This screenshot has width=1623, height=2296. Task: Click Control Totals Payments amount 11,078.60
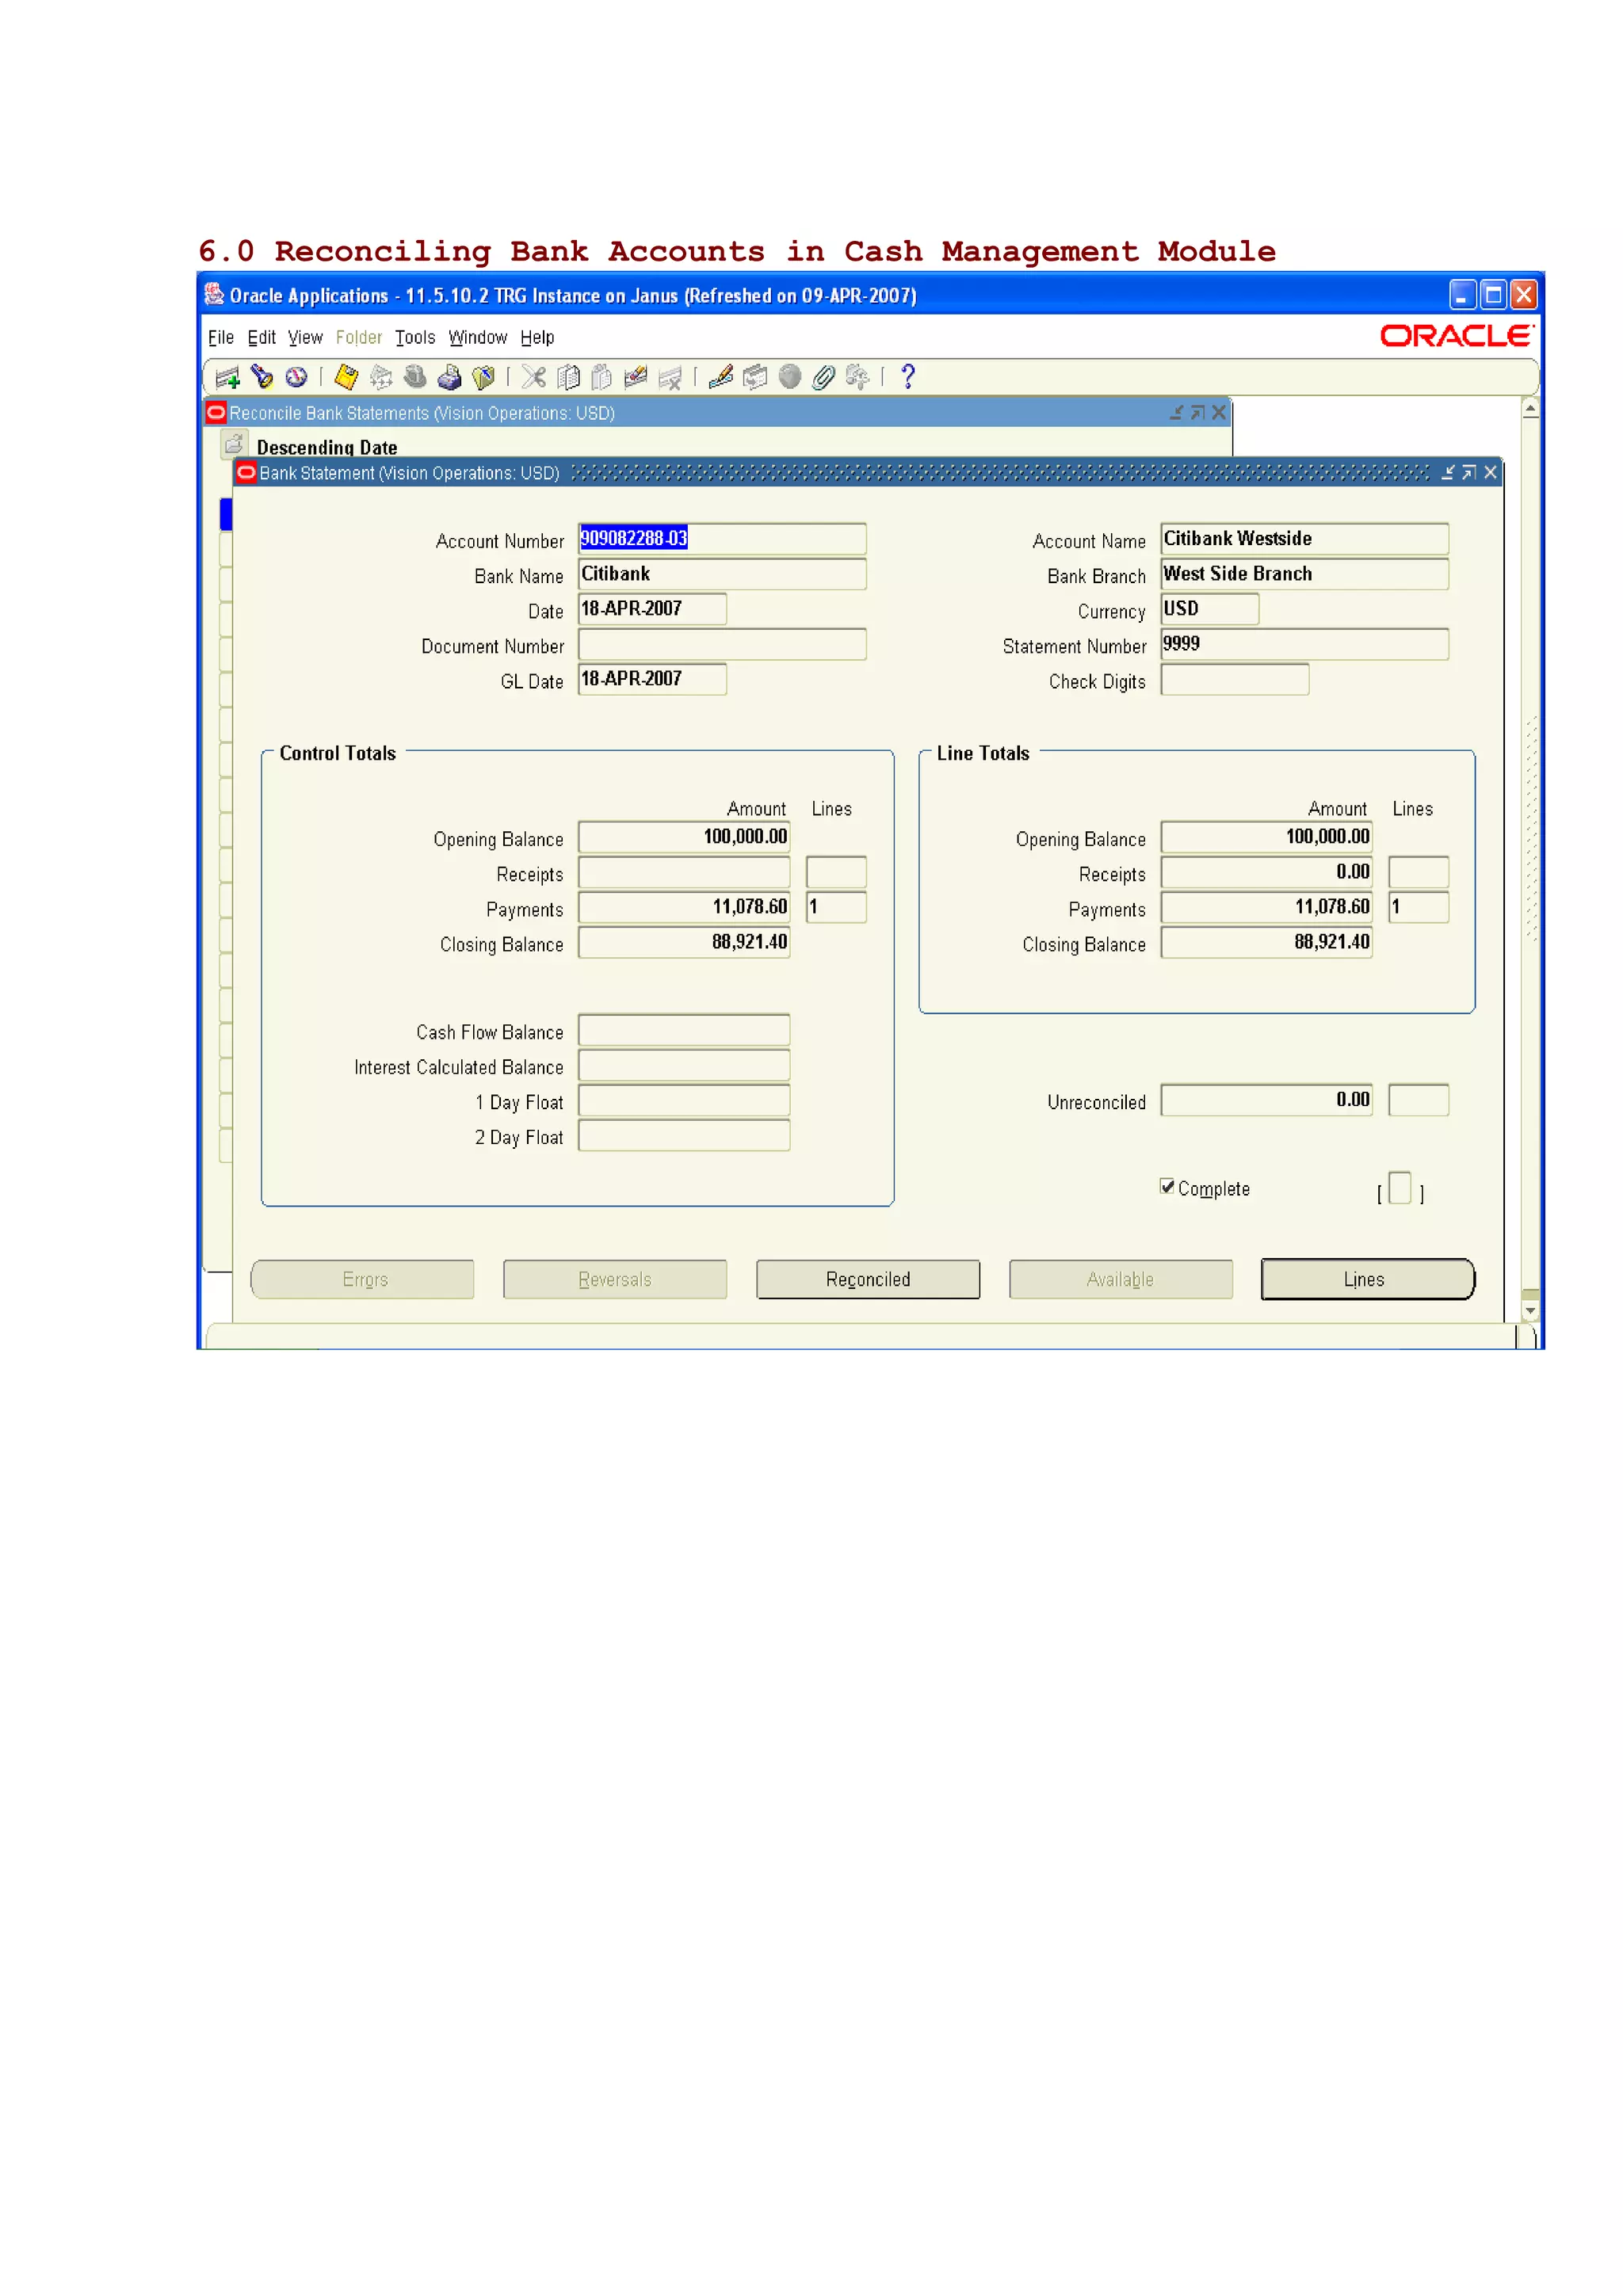[x=684, y=907]
